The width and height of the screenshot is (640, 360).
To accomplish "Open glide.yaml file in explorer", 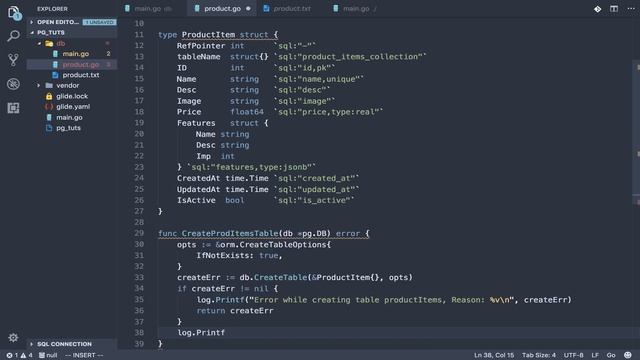I will [73, 107].
